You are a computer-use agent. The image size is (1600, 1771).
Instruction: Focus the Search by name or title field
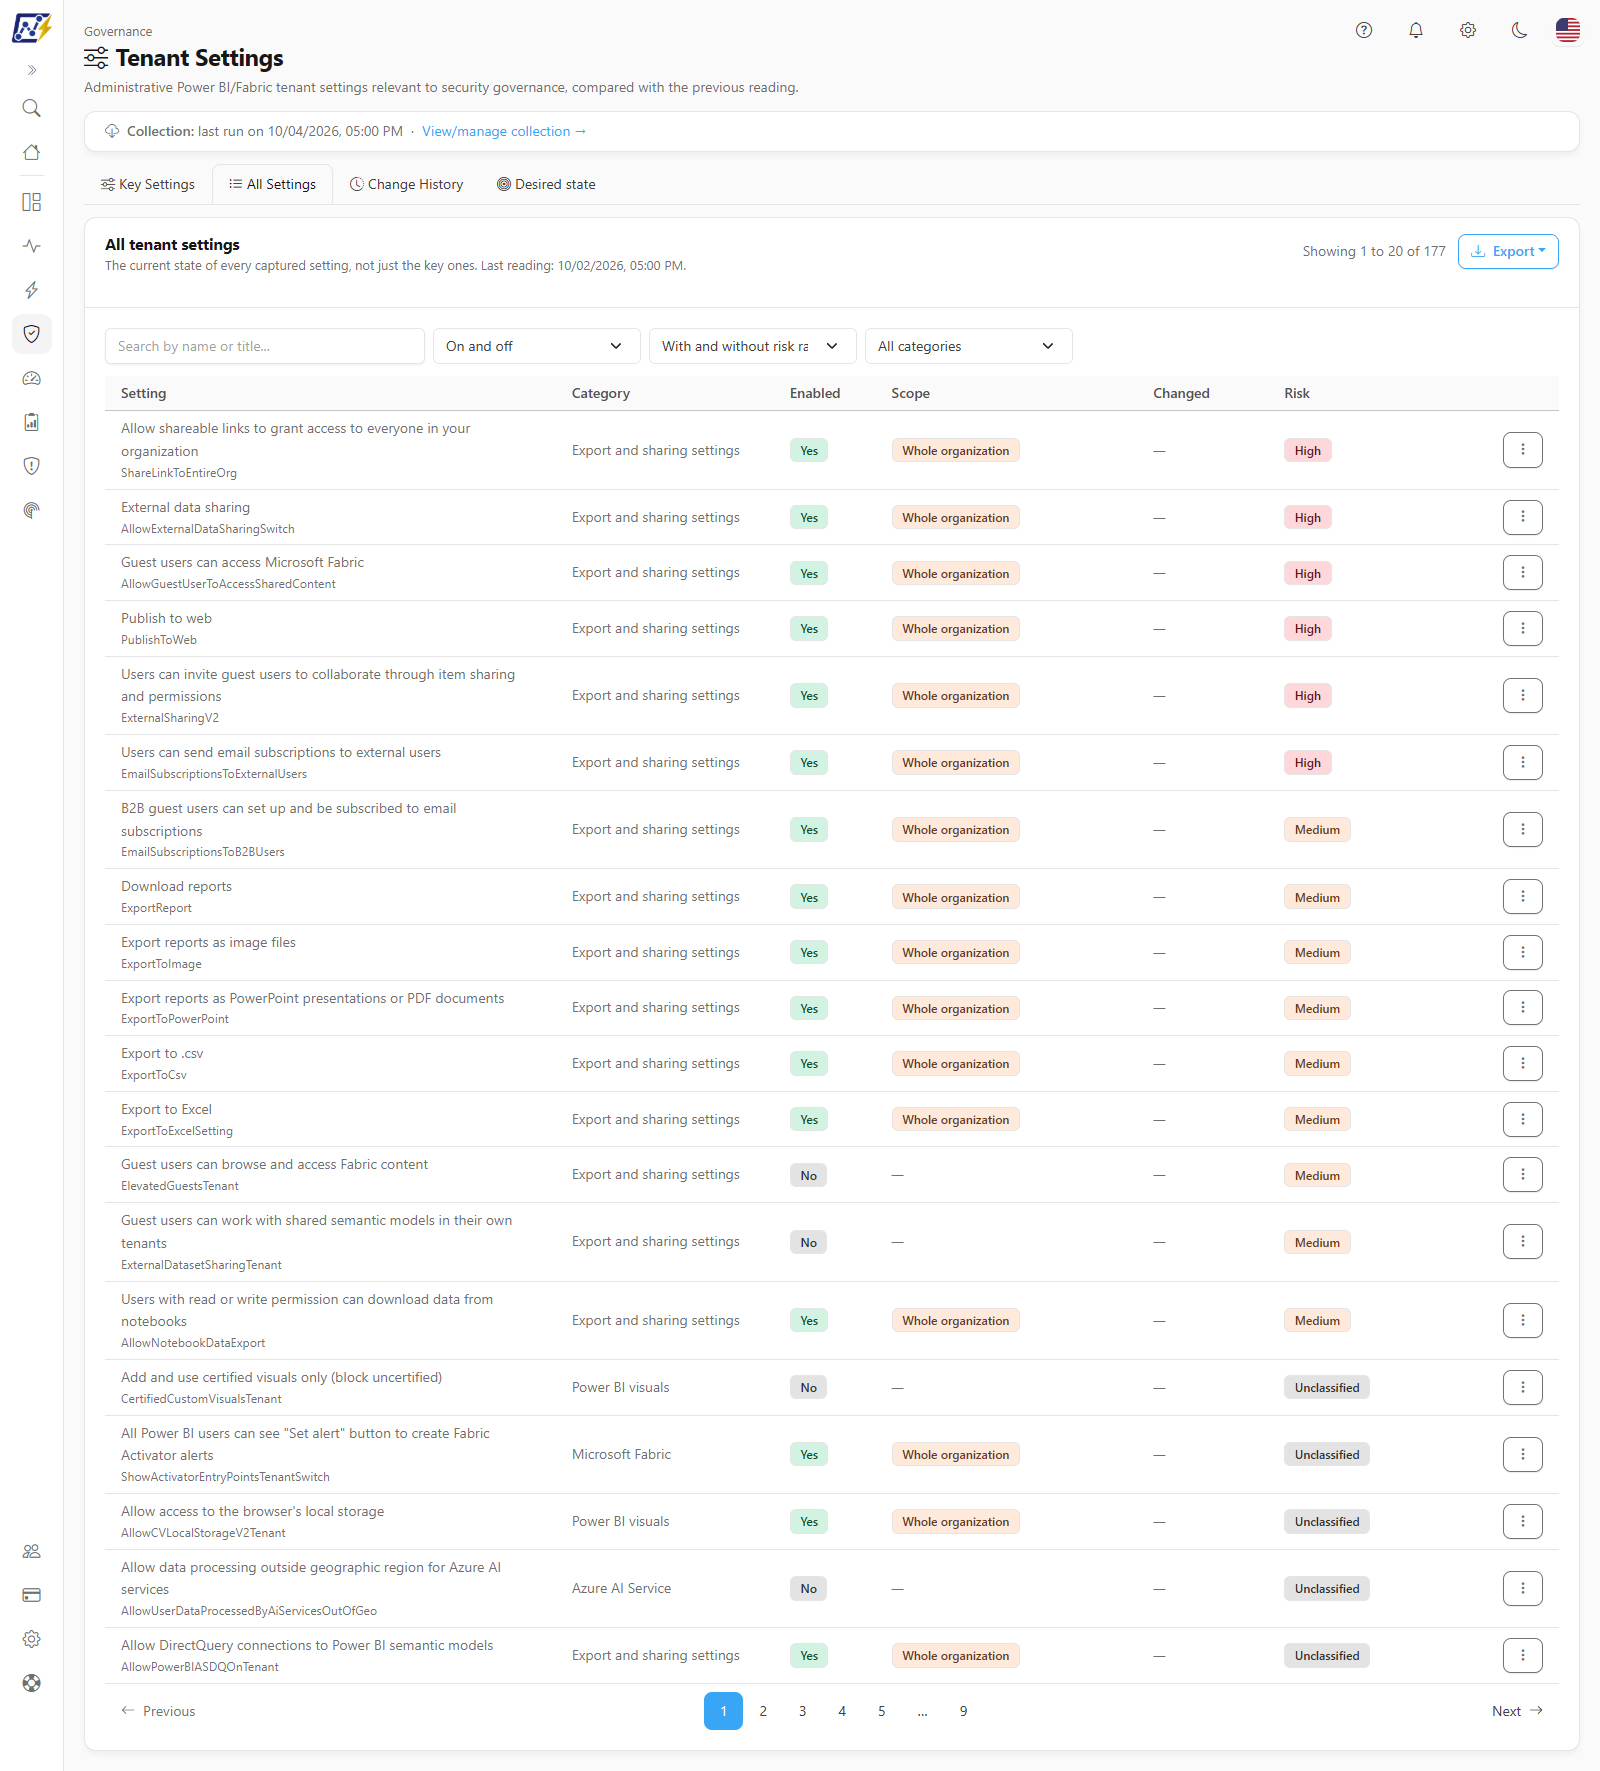(x=265, y=346)
